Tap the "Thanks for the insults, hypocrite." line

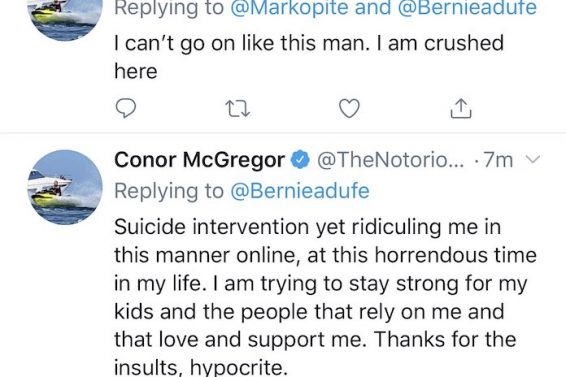click(315, 354)
